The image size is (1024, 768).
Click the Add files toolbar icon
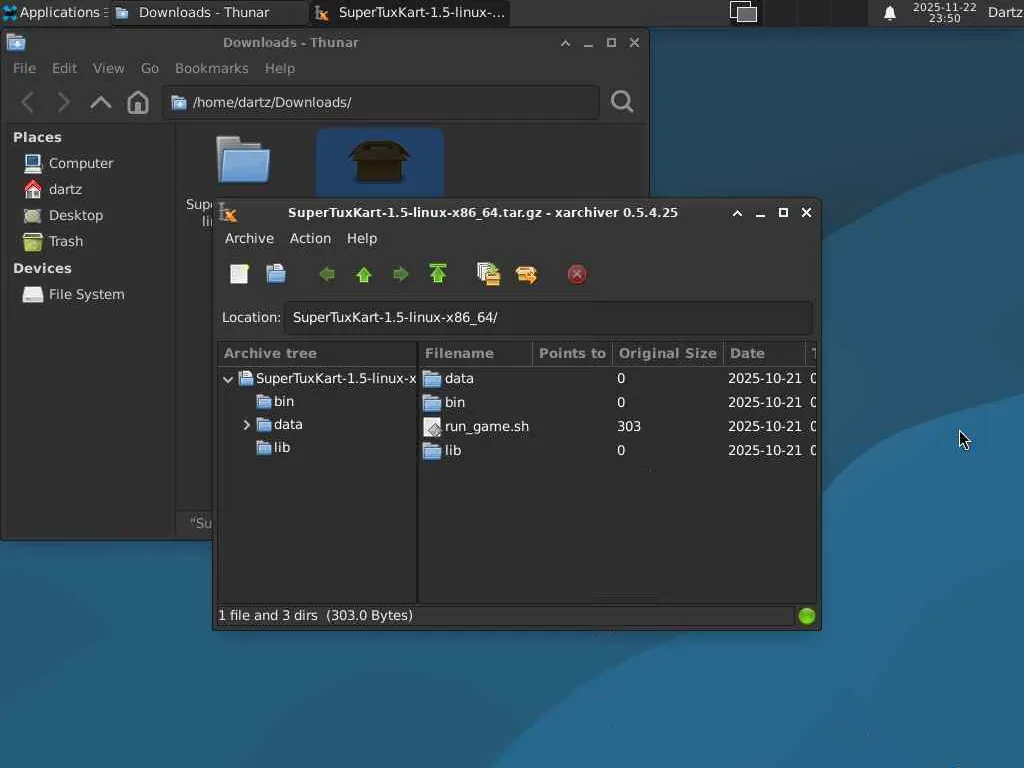point(488,274)
